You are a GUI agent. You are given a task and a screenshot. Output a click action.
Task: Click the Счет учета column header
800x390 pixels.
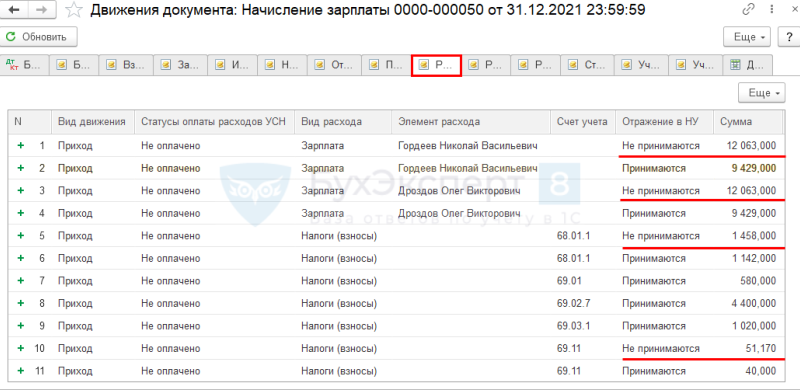(x=583, y=121)
